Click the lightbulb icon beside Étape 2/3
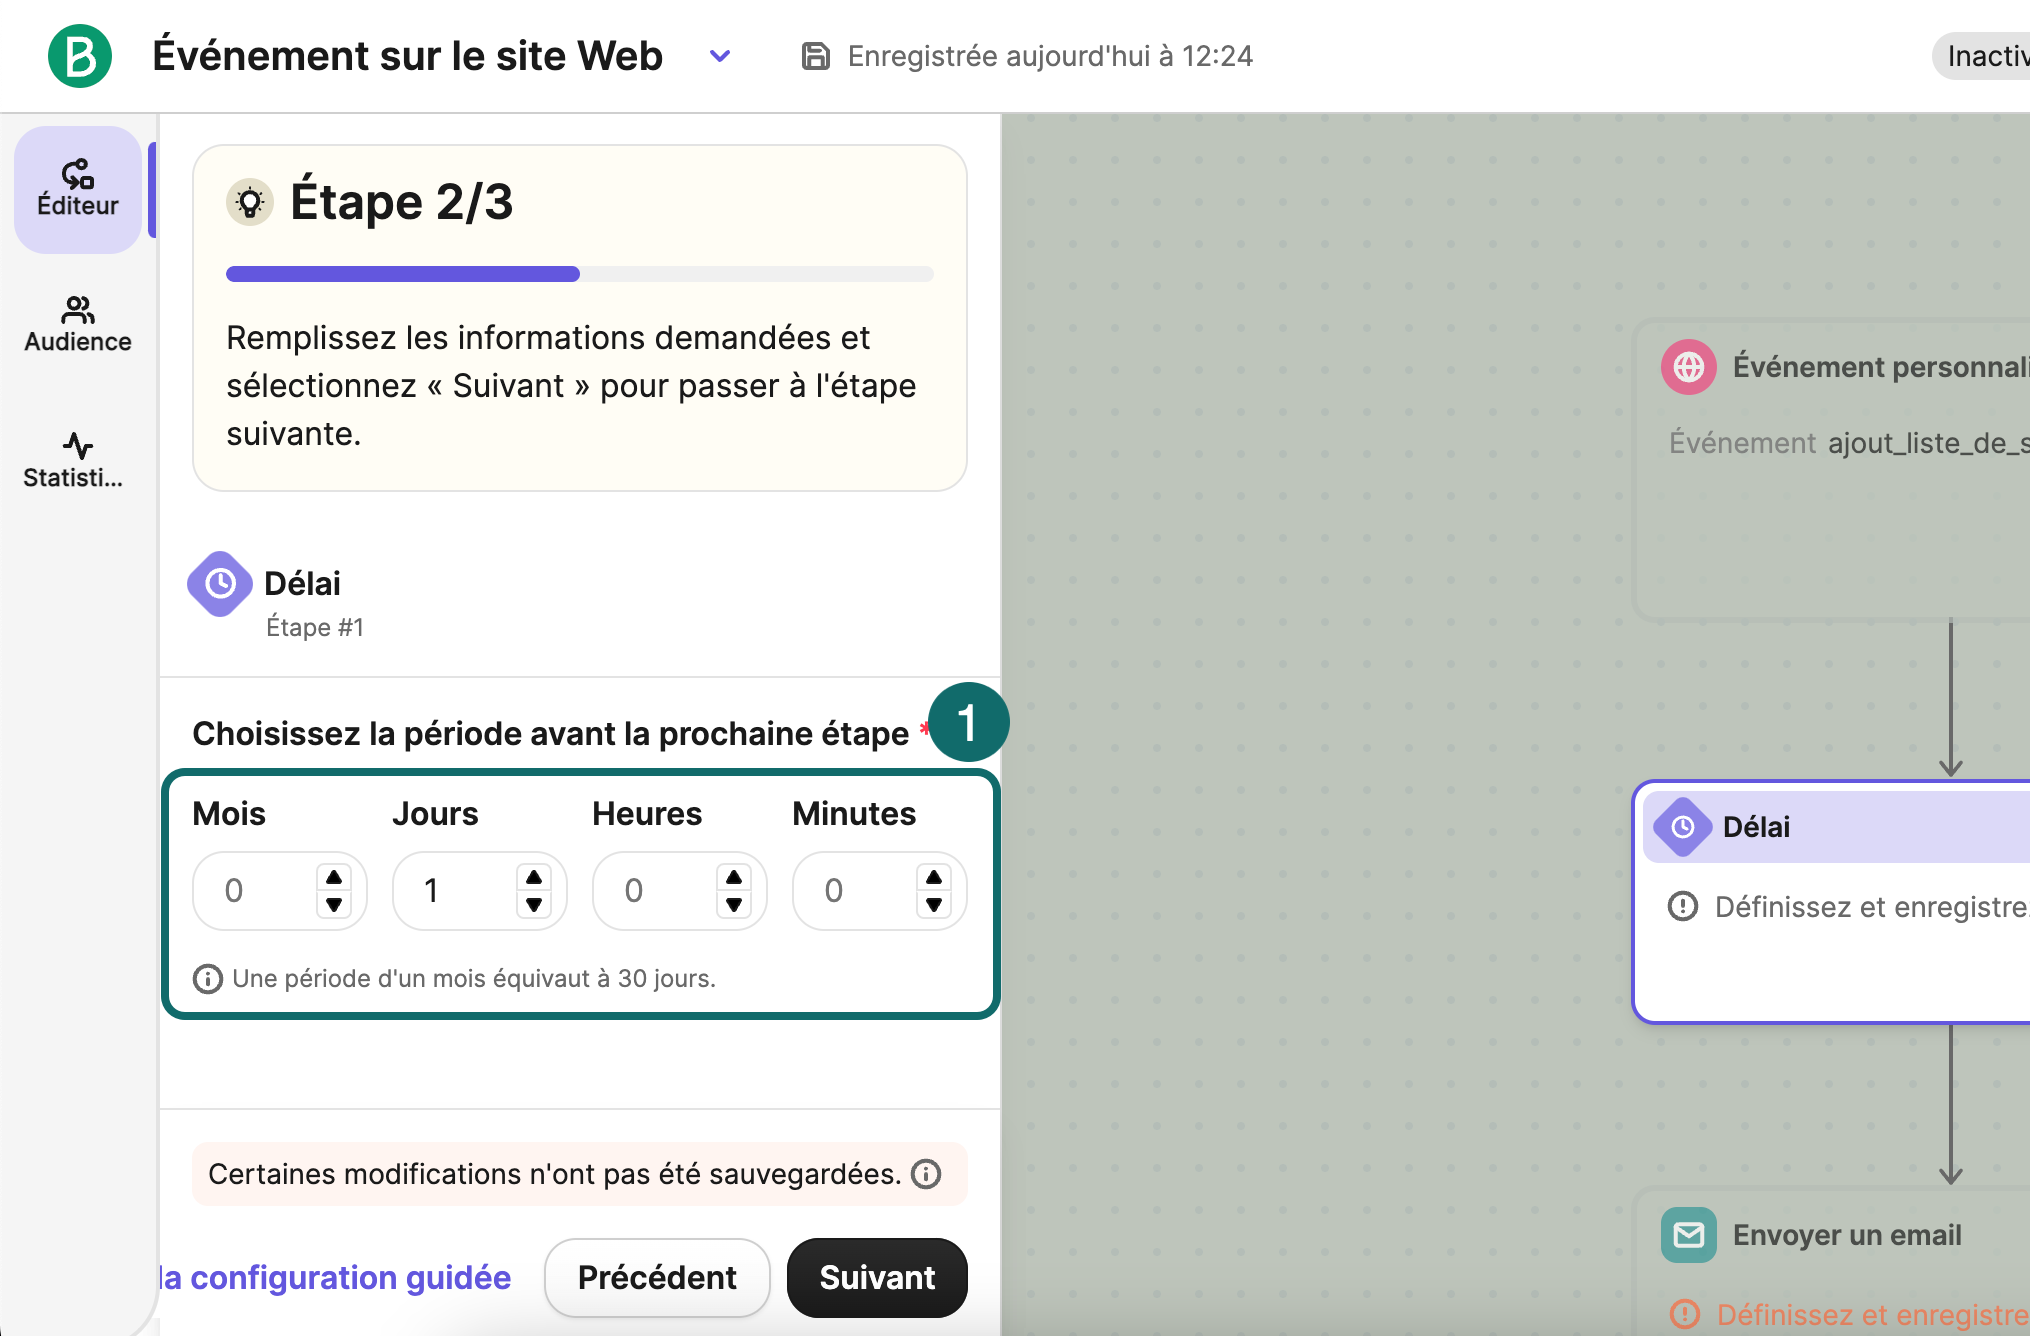This screenshot has height=1336, width=2030. [250, 202]
